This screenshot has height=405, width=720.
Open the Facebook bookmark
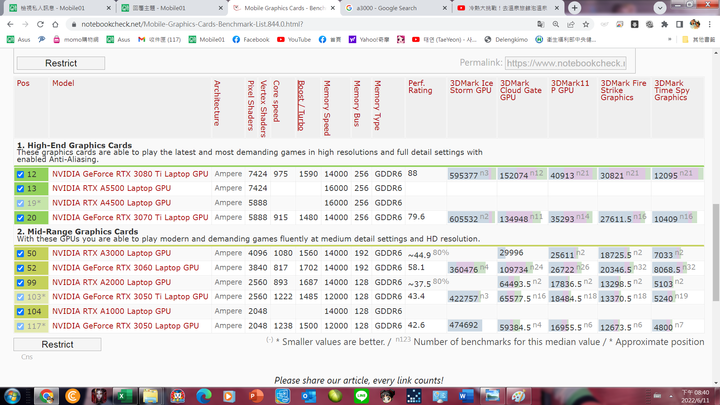(x=251, y=39)
